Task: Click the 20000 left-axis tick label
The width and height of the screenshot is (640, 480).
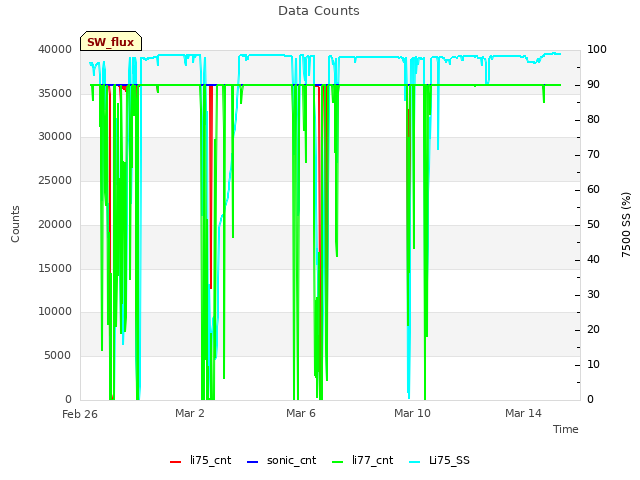Action: coord(55,224)
